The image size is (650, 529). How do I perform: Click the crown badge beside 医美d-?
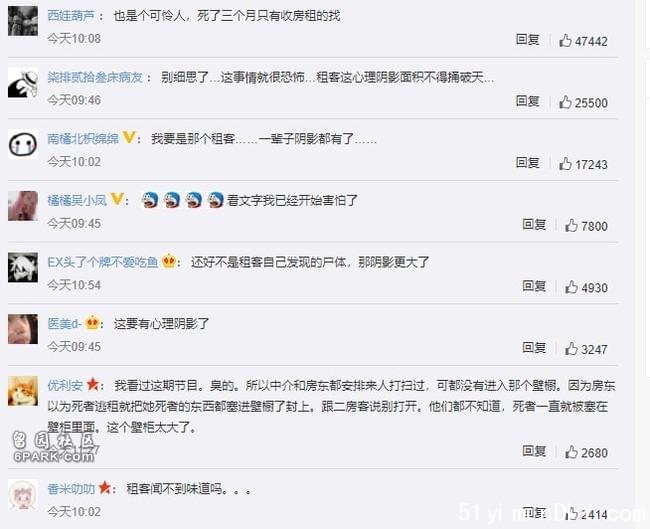92,323
